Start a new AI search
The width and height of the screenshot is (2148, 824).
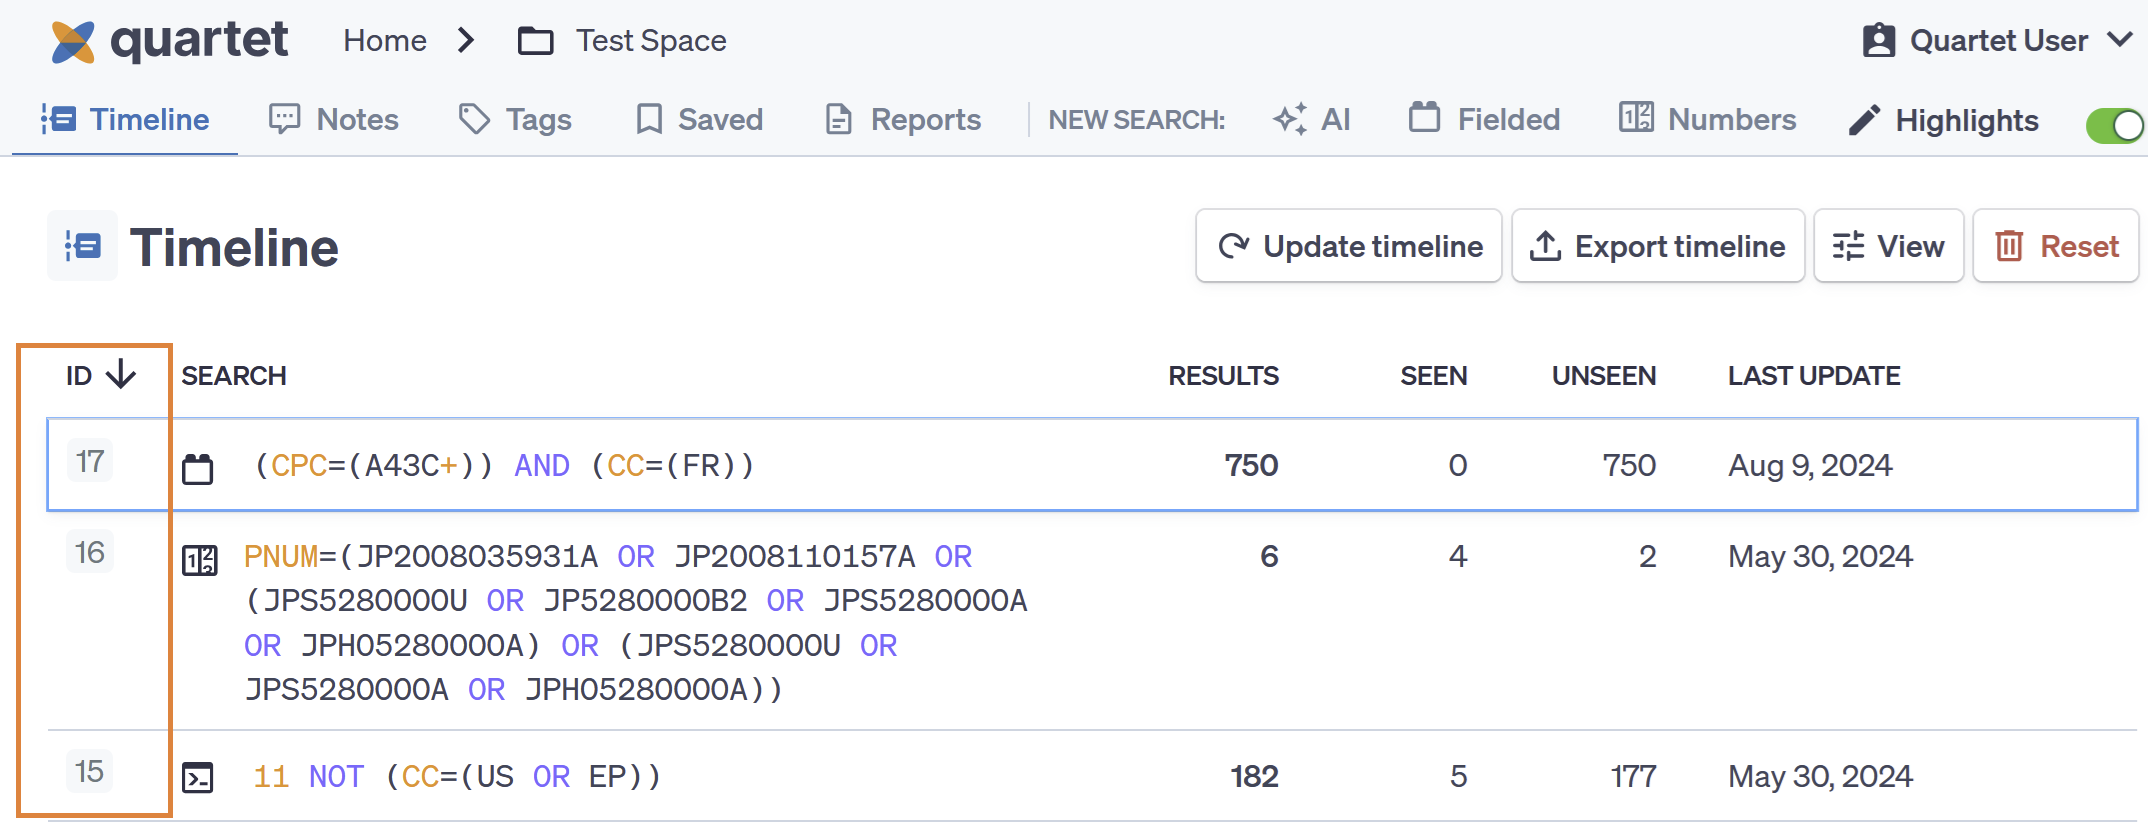1312,120
